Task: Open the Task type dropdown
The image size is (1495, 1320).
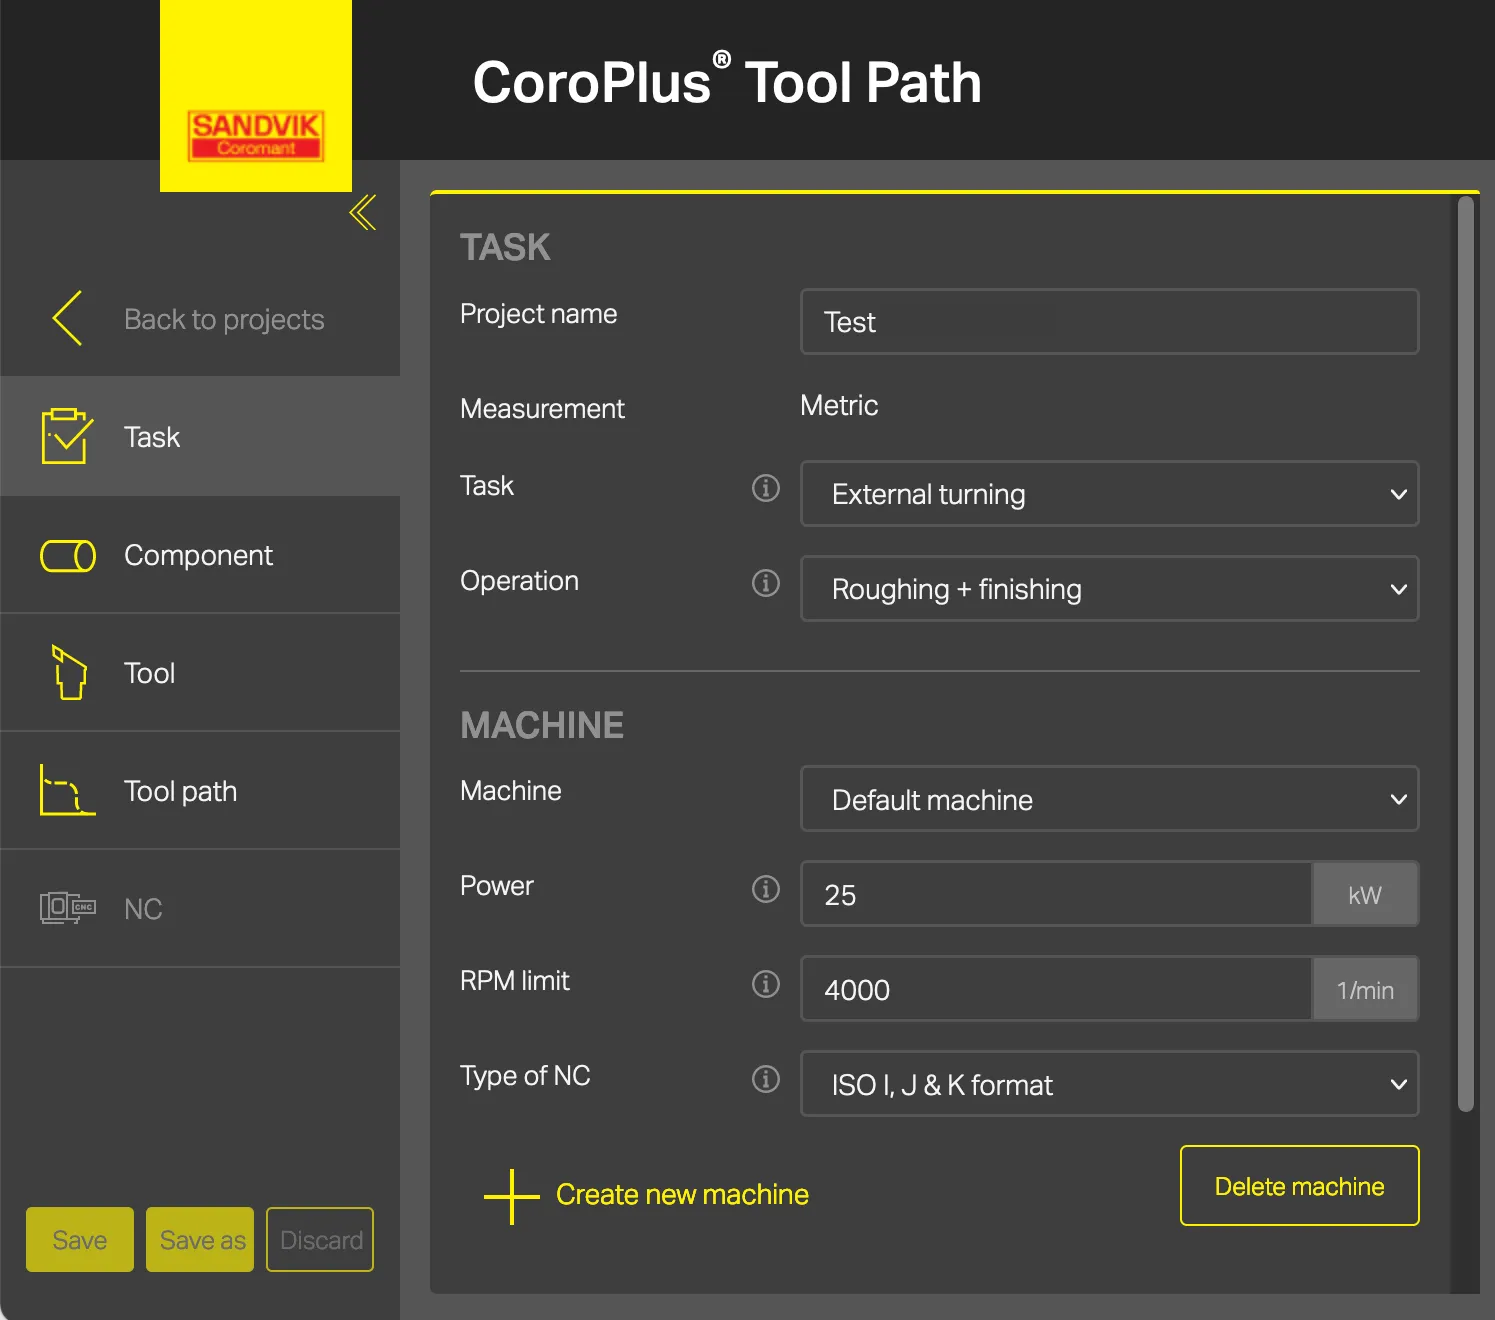Action: tap(1109, 494)
